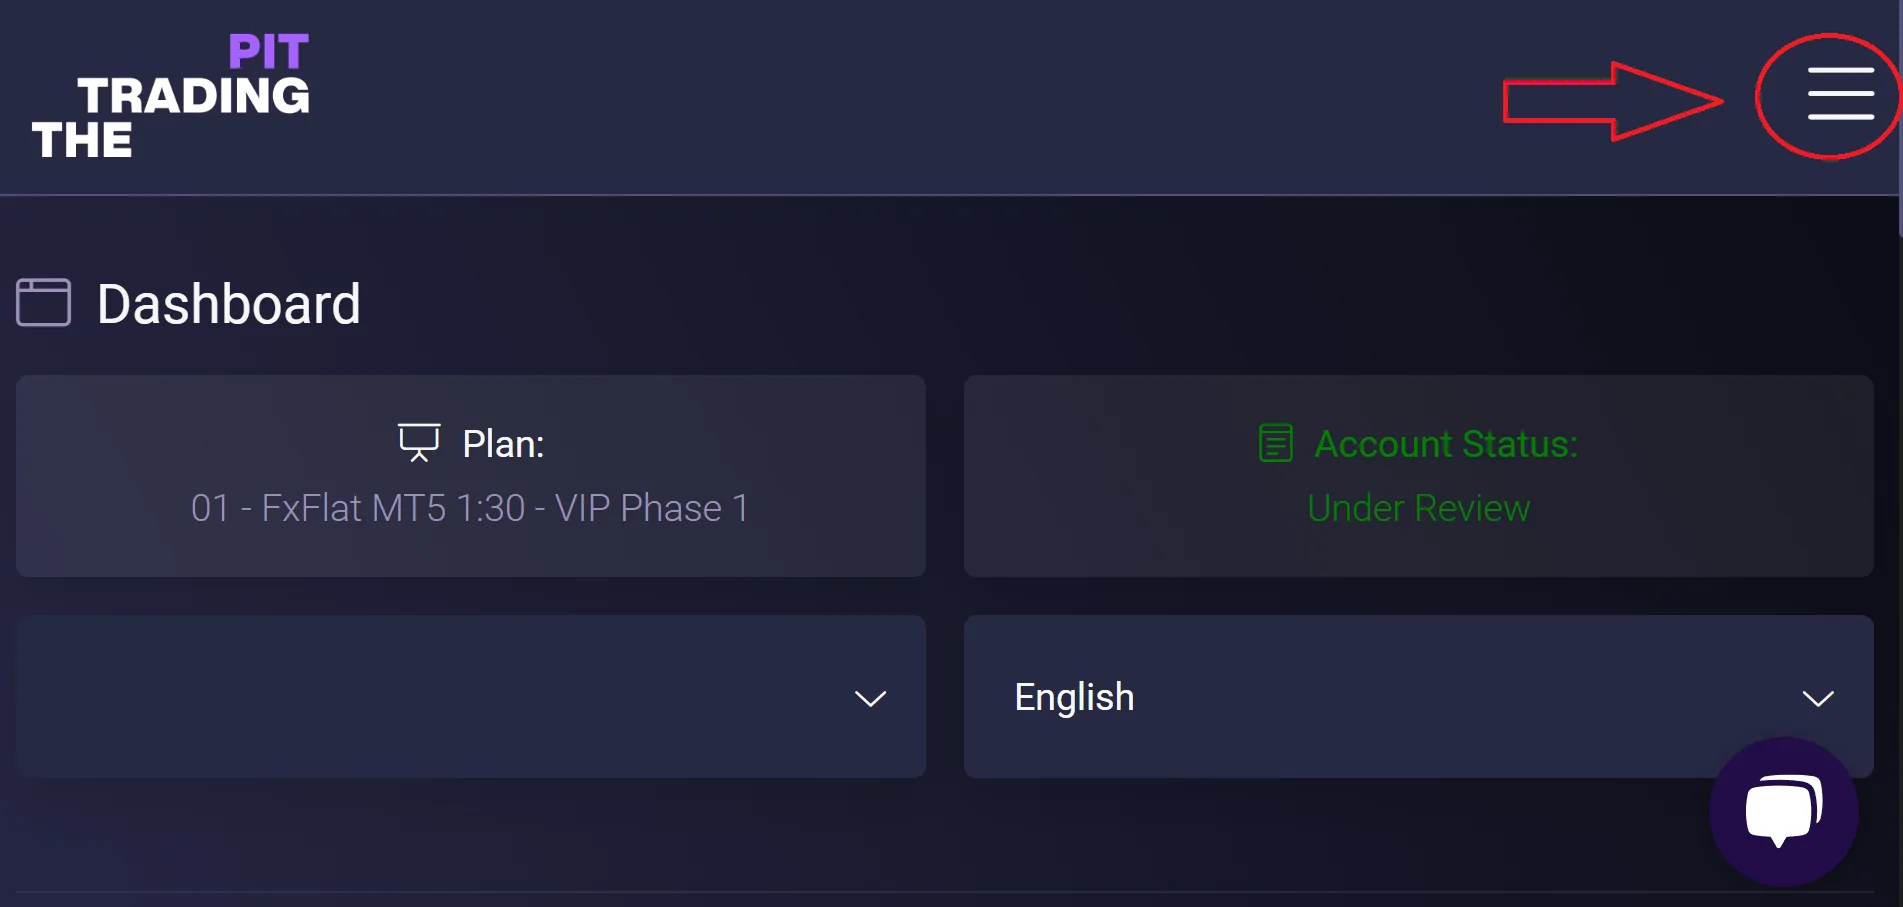Click the Account Status: label
This screenshot has height=907, width=1903.
[x=1446, y=444]
